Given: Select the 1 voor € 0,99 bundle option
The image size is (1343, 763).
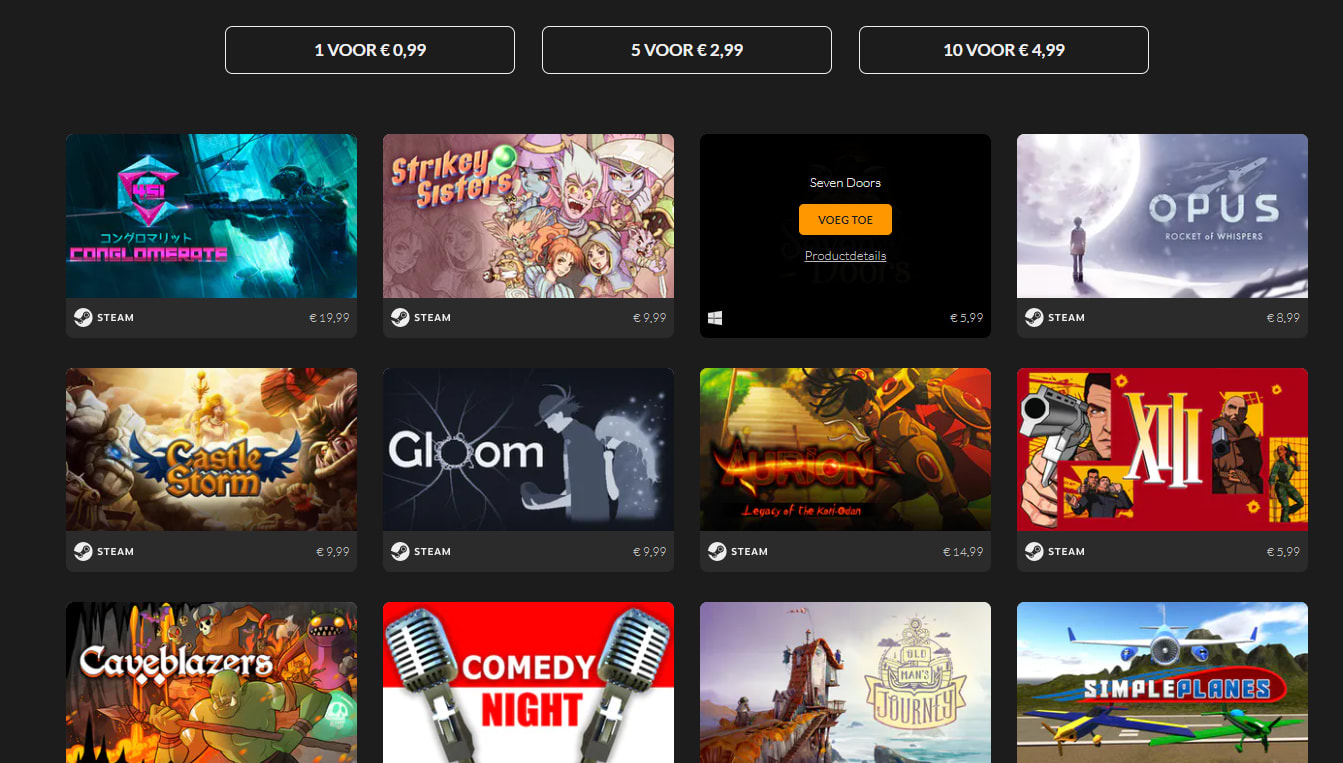Looking at the screenshot, I should (x=370, y=50).
